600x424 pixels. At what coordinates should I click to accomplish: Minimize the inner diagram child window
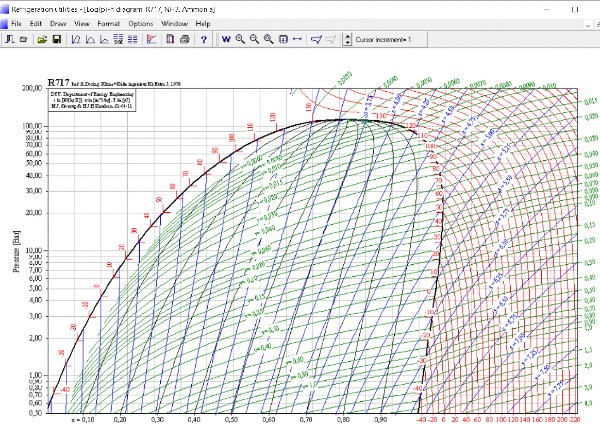[x=588, y=24]
